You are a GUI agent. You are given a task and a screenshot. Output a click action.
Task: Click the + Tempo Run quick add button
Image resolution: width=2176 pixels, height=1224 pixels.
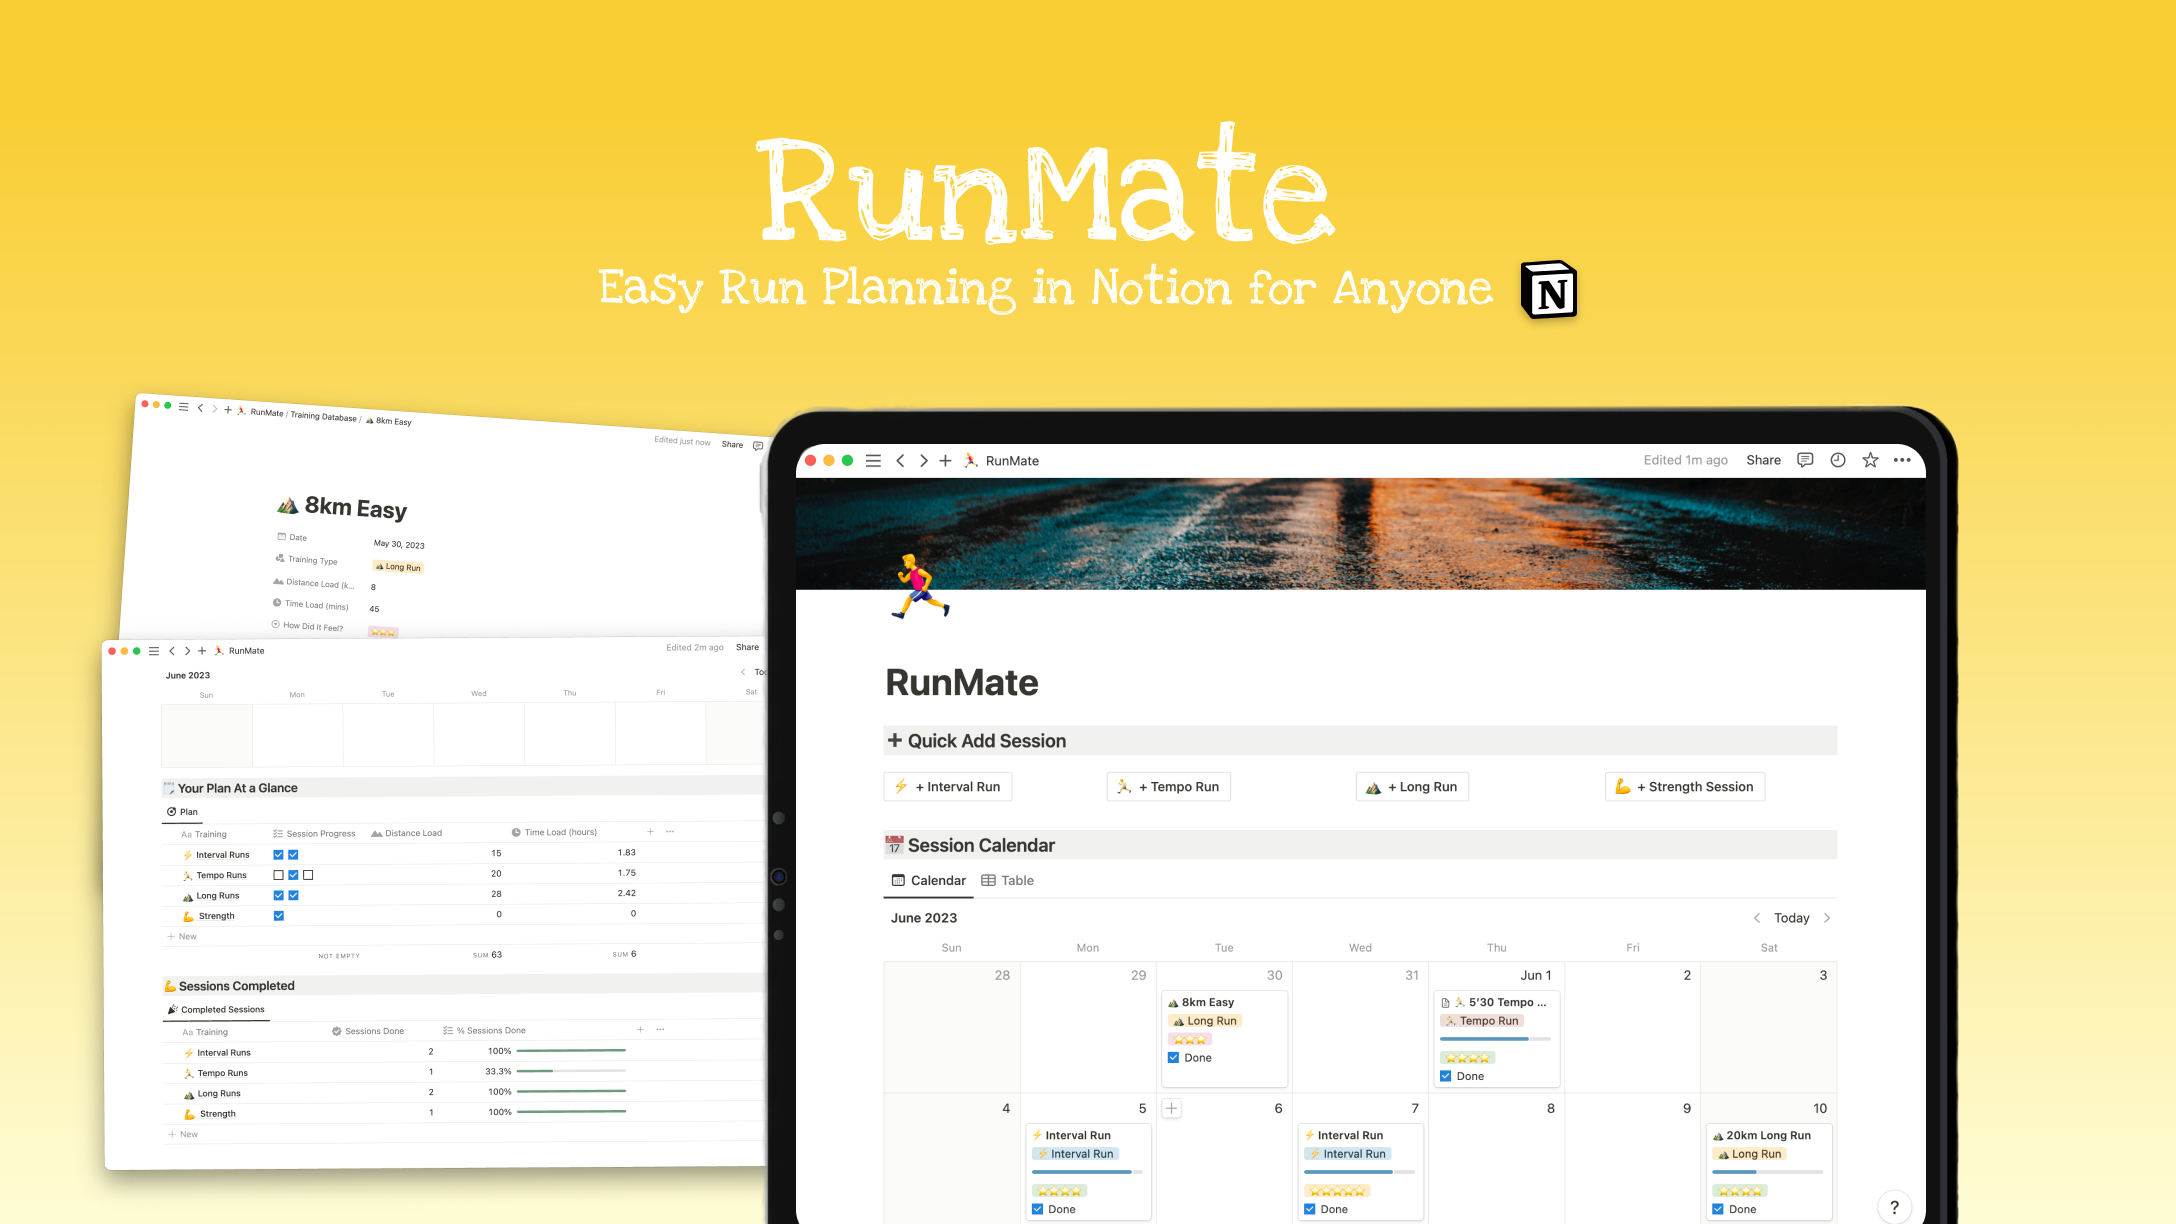[x=1168, y=786]
